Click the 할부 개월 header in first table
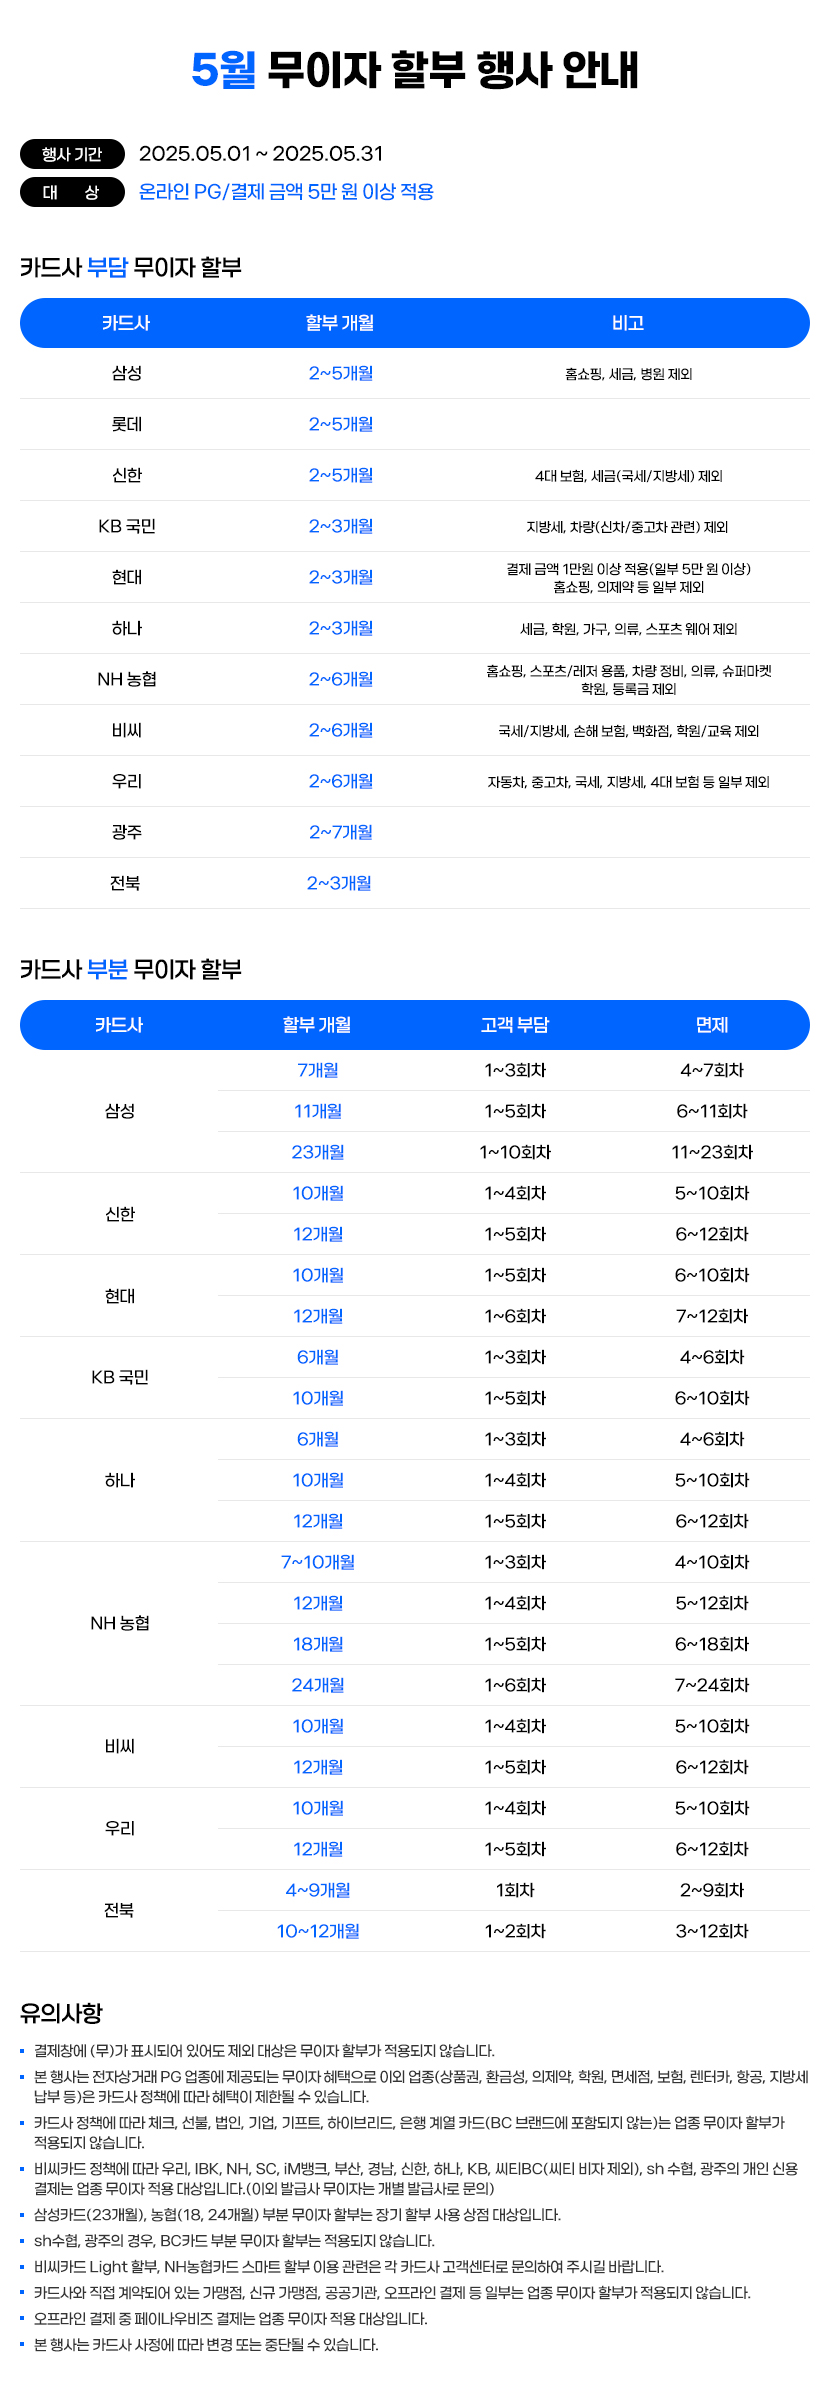 click(340, 323)
